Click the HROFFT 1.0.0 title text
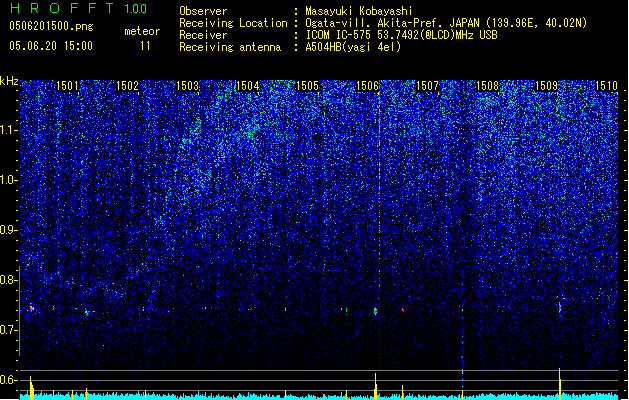The image size is (629, 400). pos(79,8)
